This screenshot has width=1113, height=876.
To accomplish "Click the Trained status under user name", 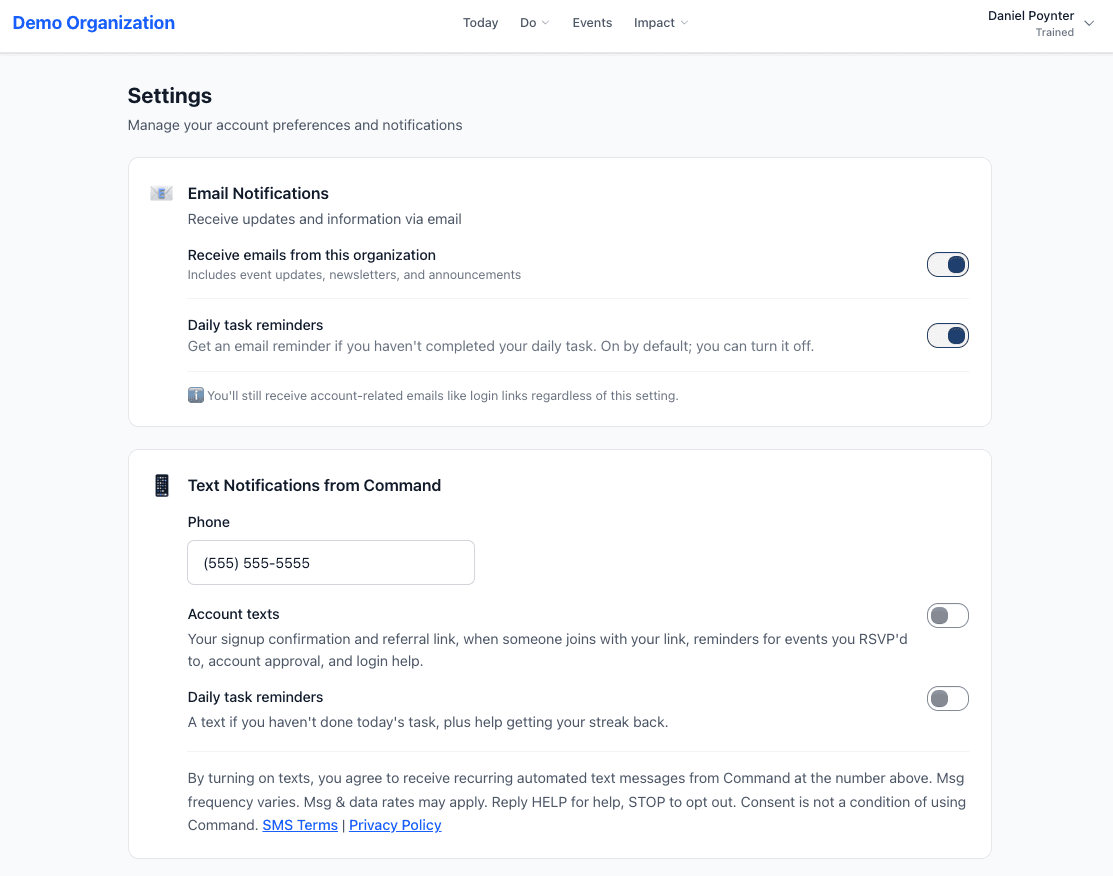I will (1054, 33).
